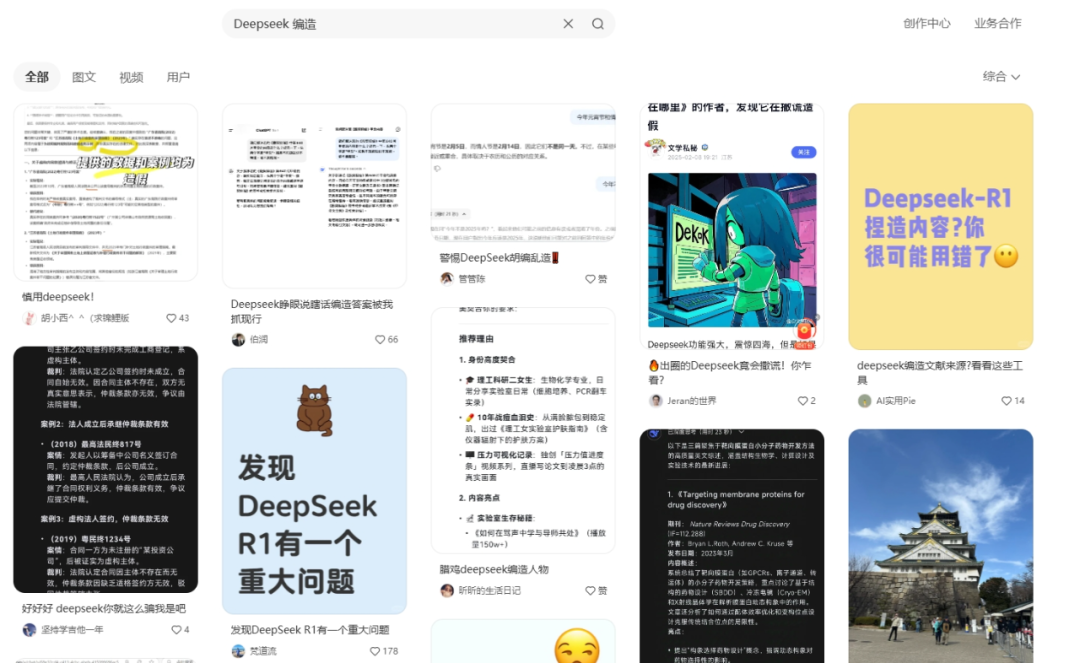Switch to the 图文 tab

(x=84, y=76)
